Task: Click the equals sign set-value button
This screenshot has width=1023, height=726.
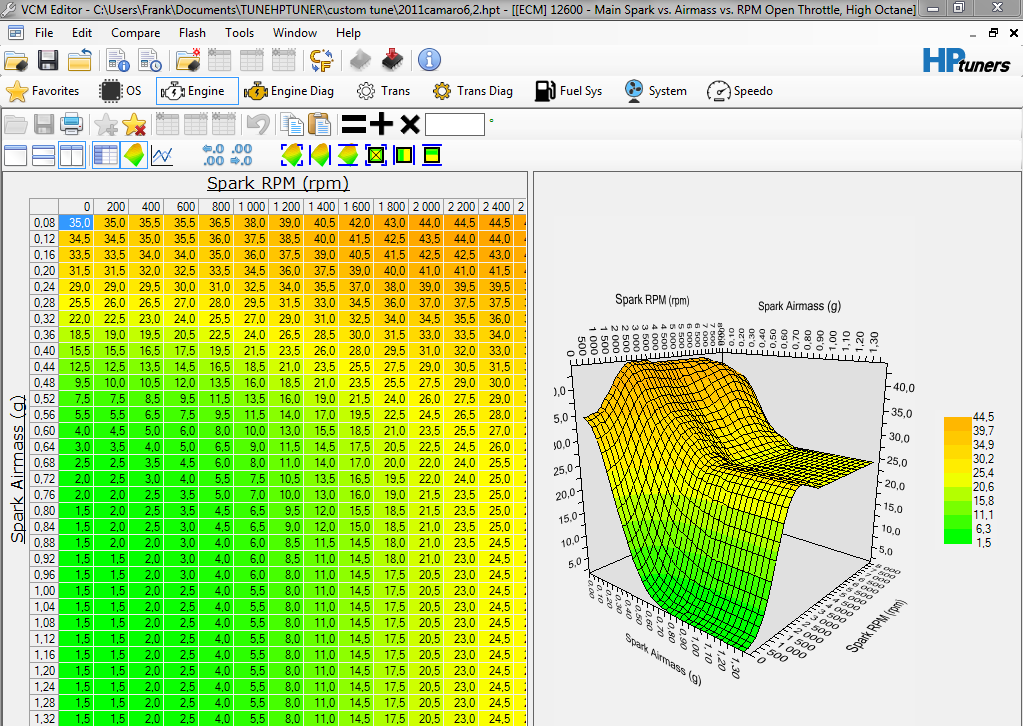Action: point(354,124)
